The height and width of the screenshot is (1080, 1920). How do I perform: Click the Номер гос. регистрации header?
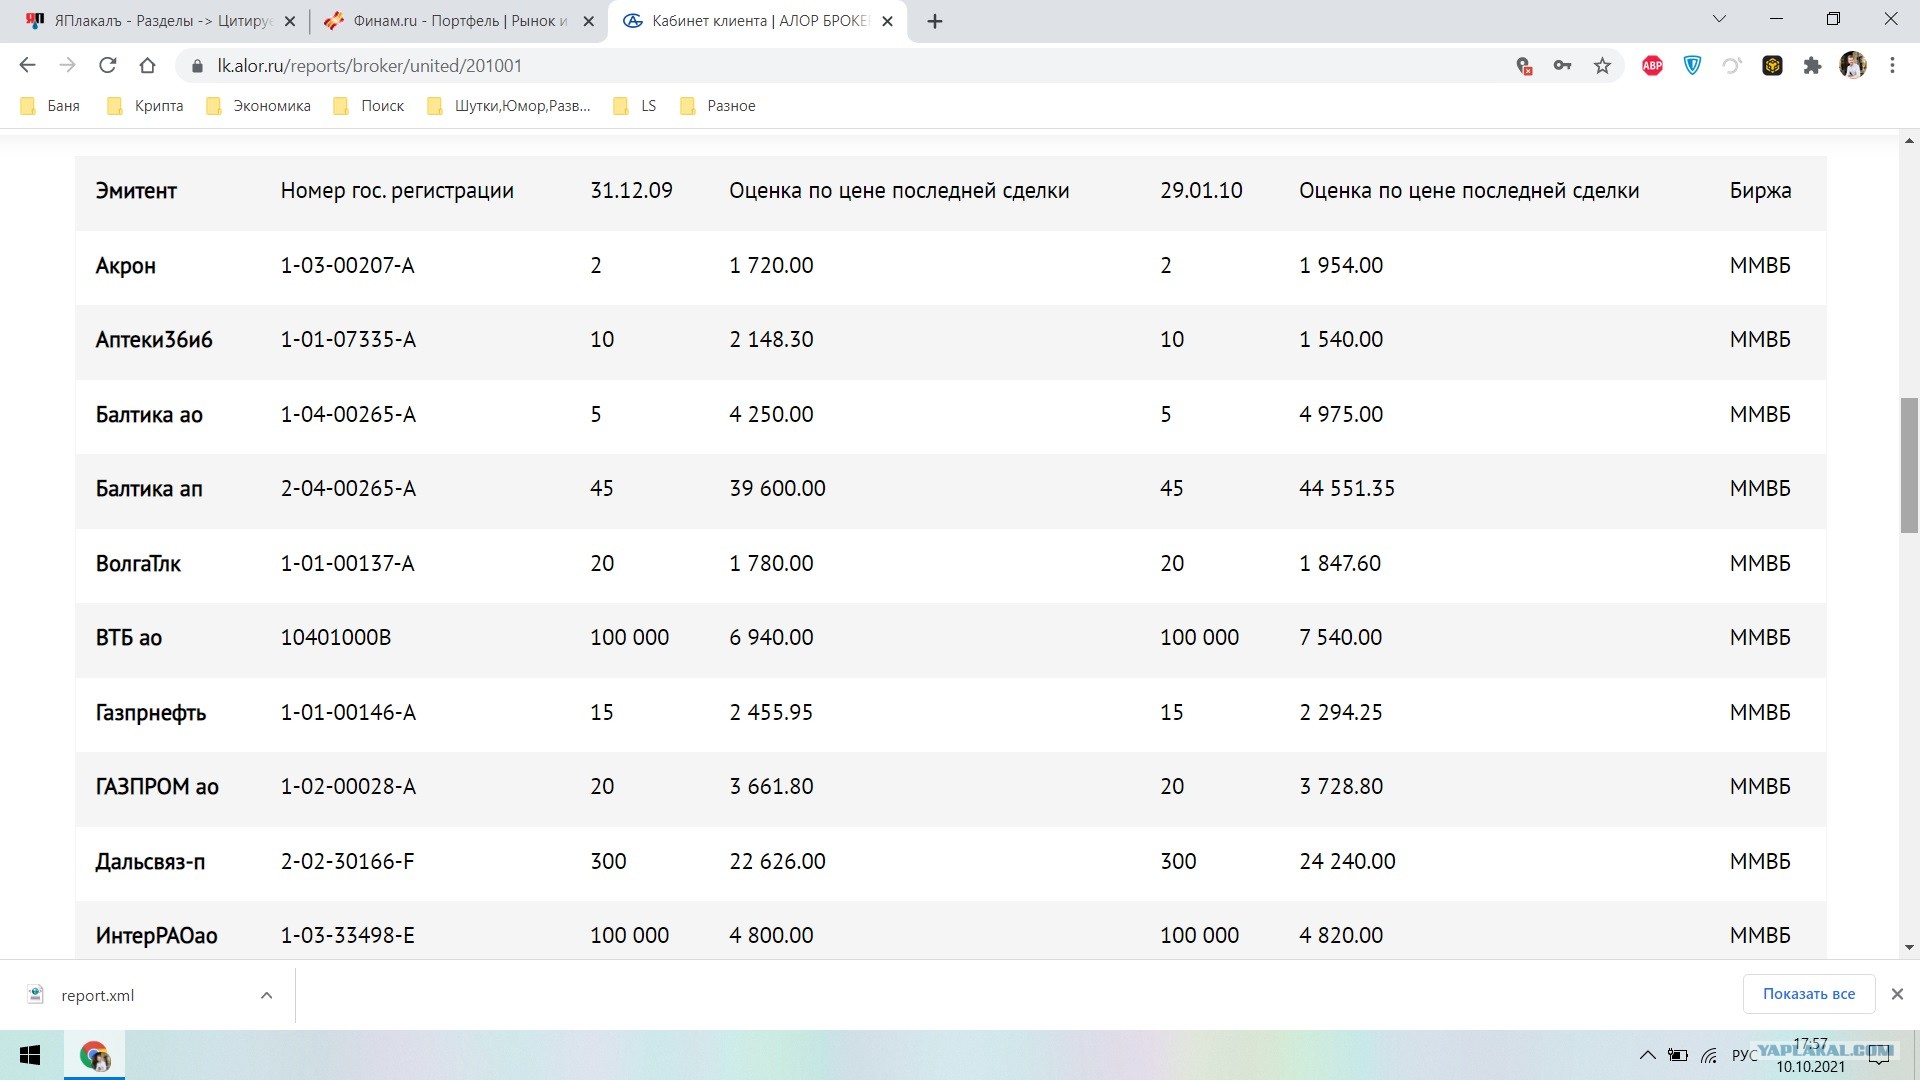[x=397, y=191]
